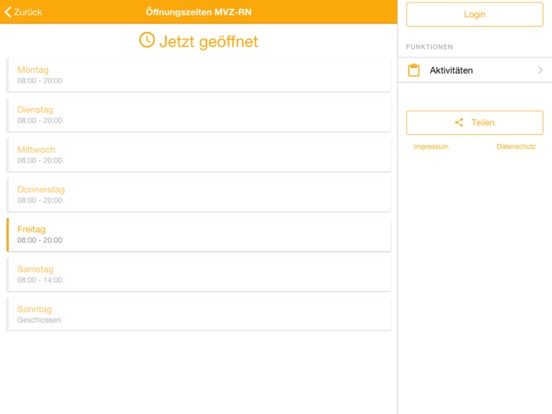Viewport: 552px width, 414px height.
Task: Click the Donnerstag day label
Action: (41, 189)
